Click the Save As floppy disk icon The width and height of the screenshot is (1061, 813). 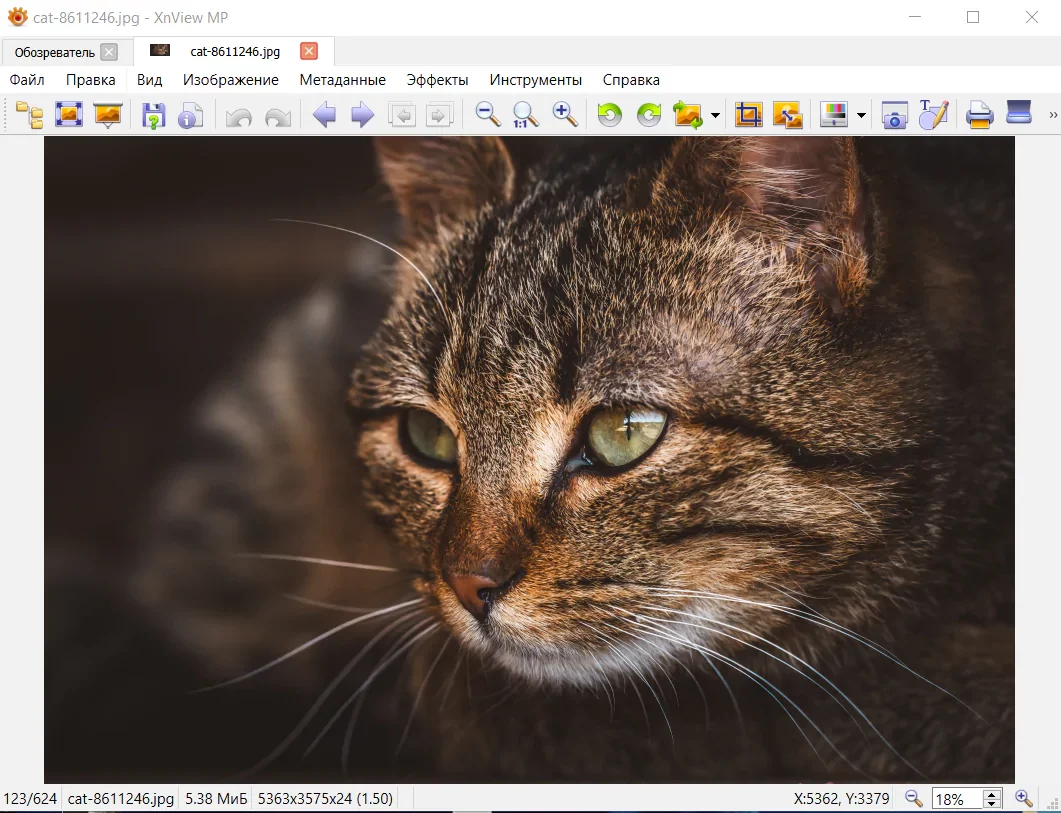pos(153,115)
